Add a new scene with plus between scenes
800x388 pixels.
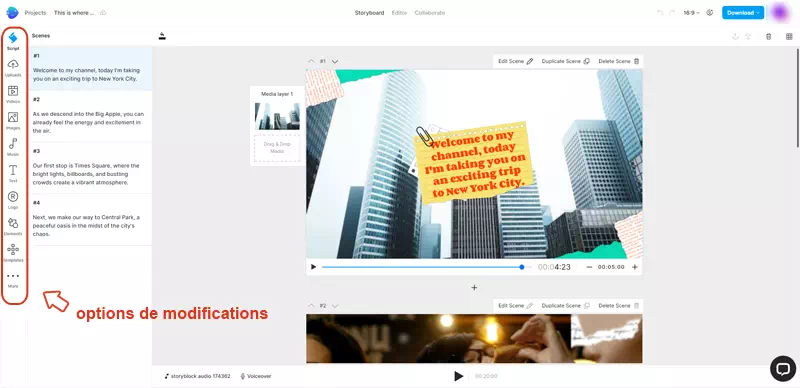(x=474, y=287)
